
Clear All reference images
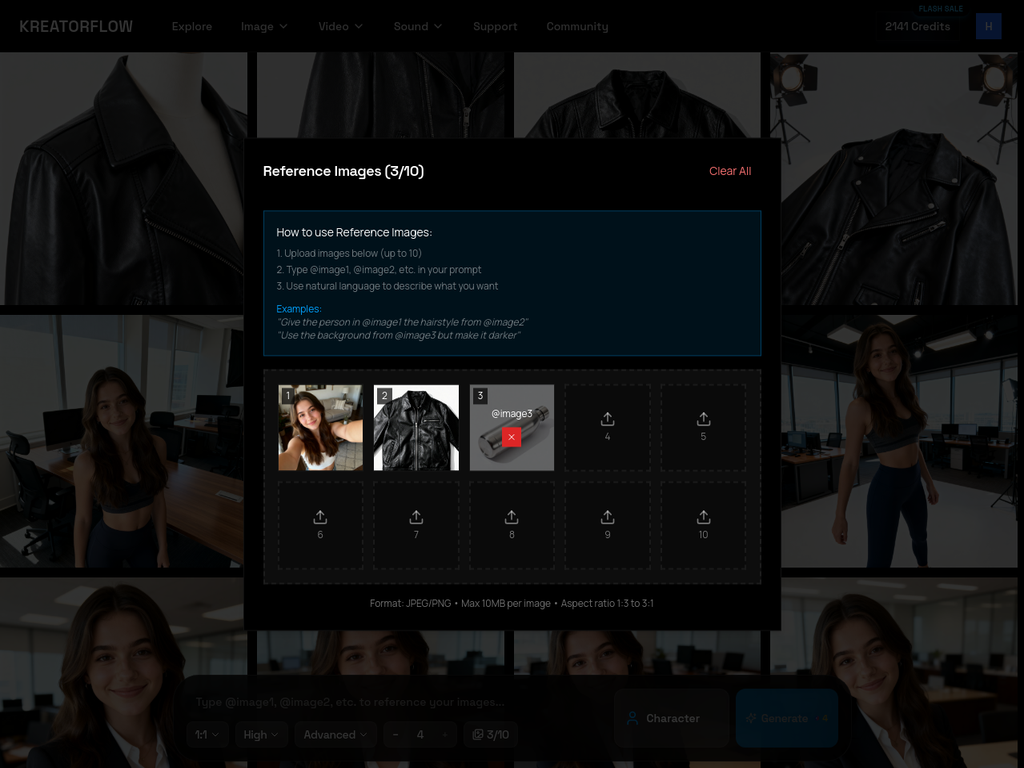pos(730,171)
